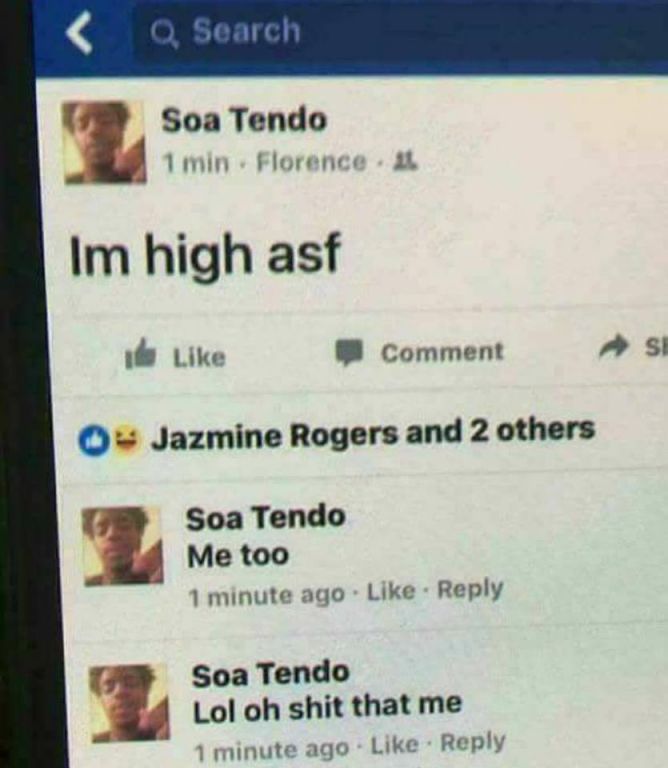Open Soa Tendo's post profile picture

click(104, 142)
